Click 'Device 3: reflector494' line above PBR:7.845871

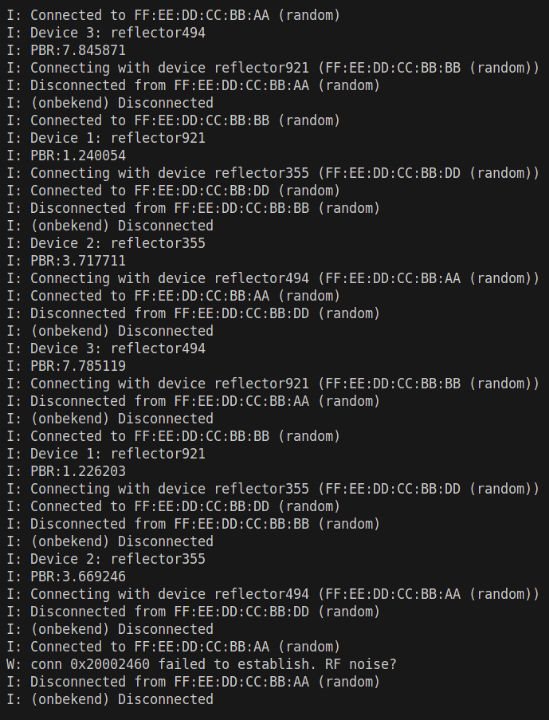point(106,33)
